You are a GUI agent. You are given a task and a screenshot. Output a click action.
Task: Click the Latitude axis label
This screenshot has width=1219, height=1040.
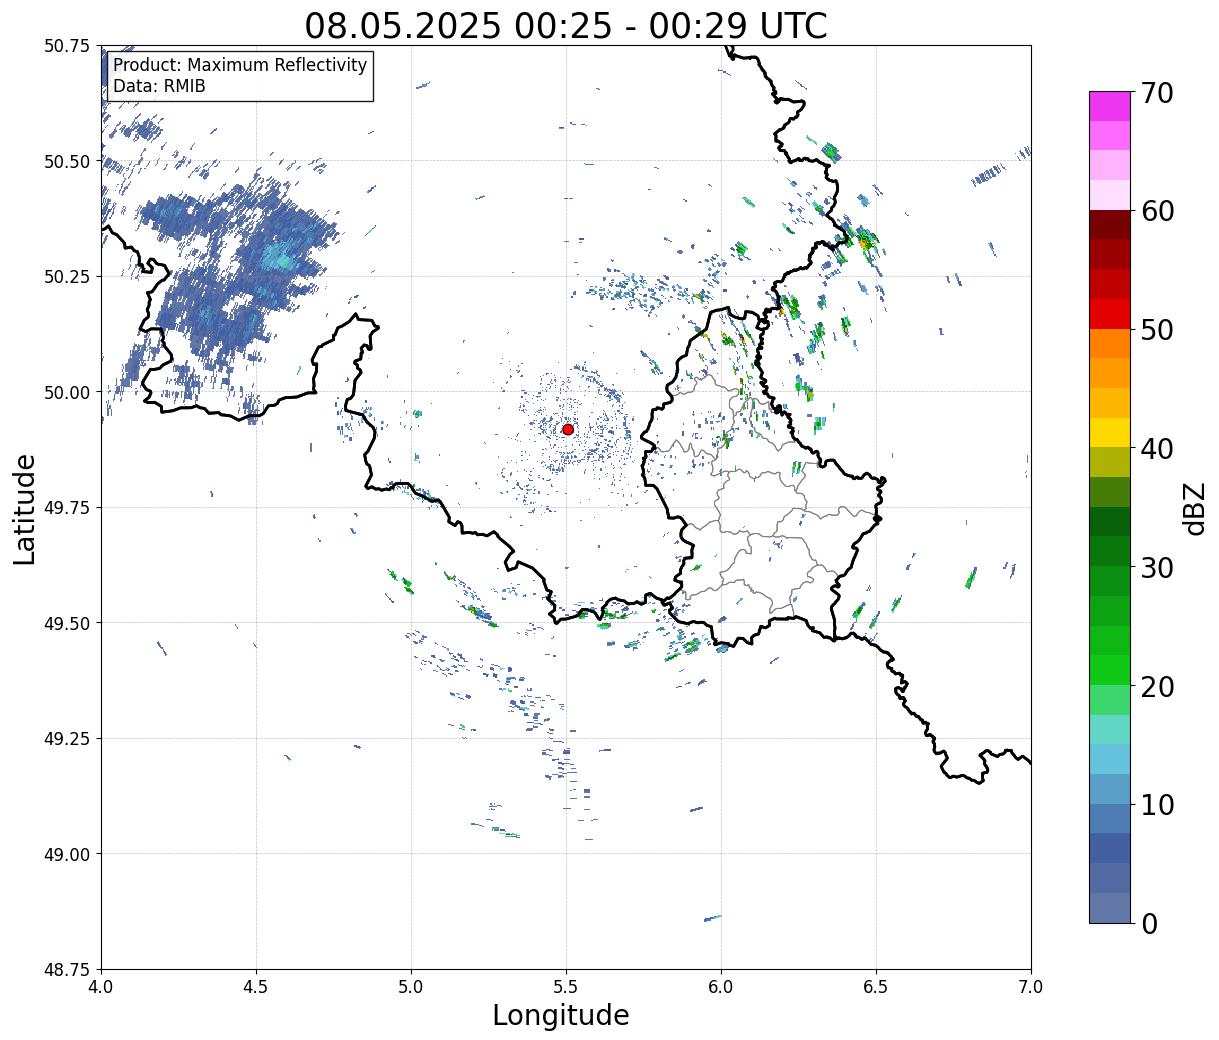click(25, 508)
